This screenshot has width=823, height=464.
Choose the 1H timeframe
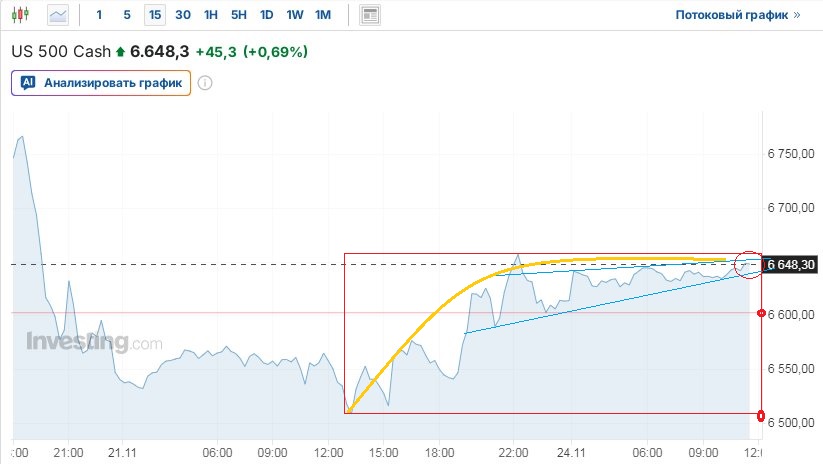point(211,15)
